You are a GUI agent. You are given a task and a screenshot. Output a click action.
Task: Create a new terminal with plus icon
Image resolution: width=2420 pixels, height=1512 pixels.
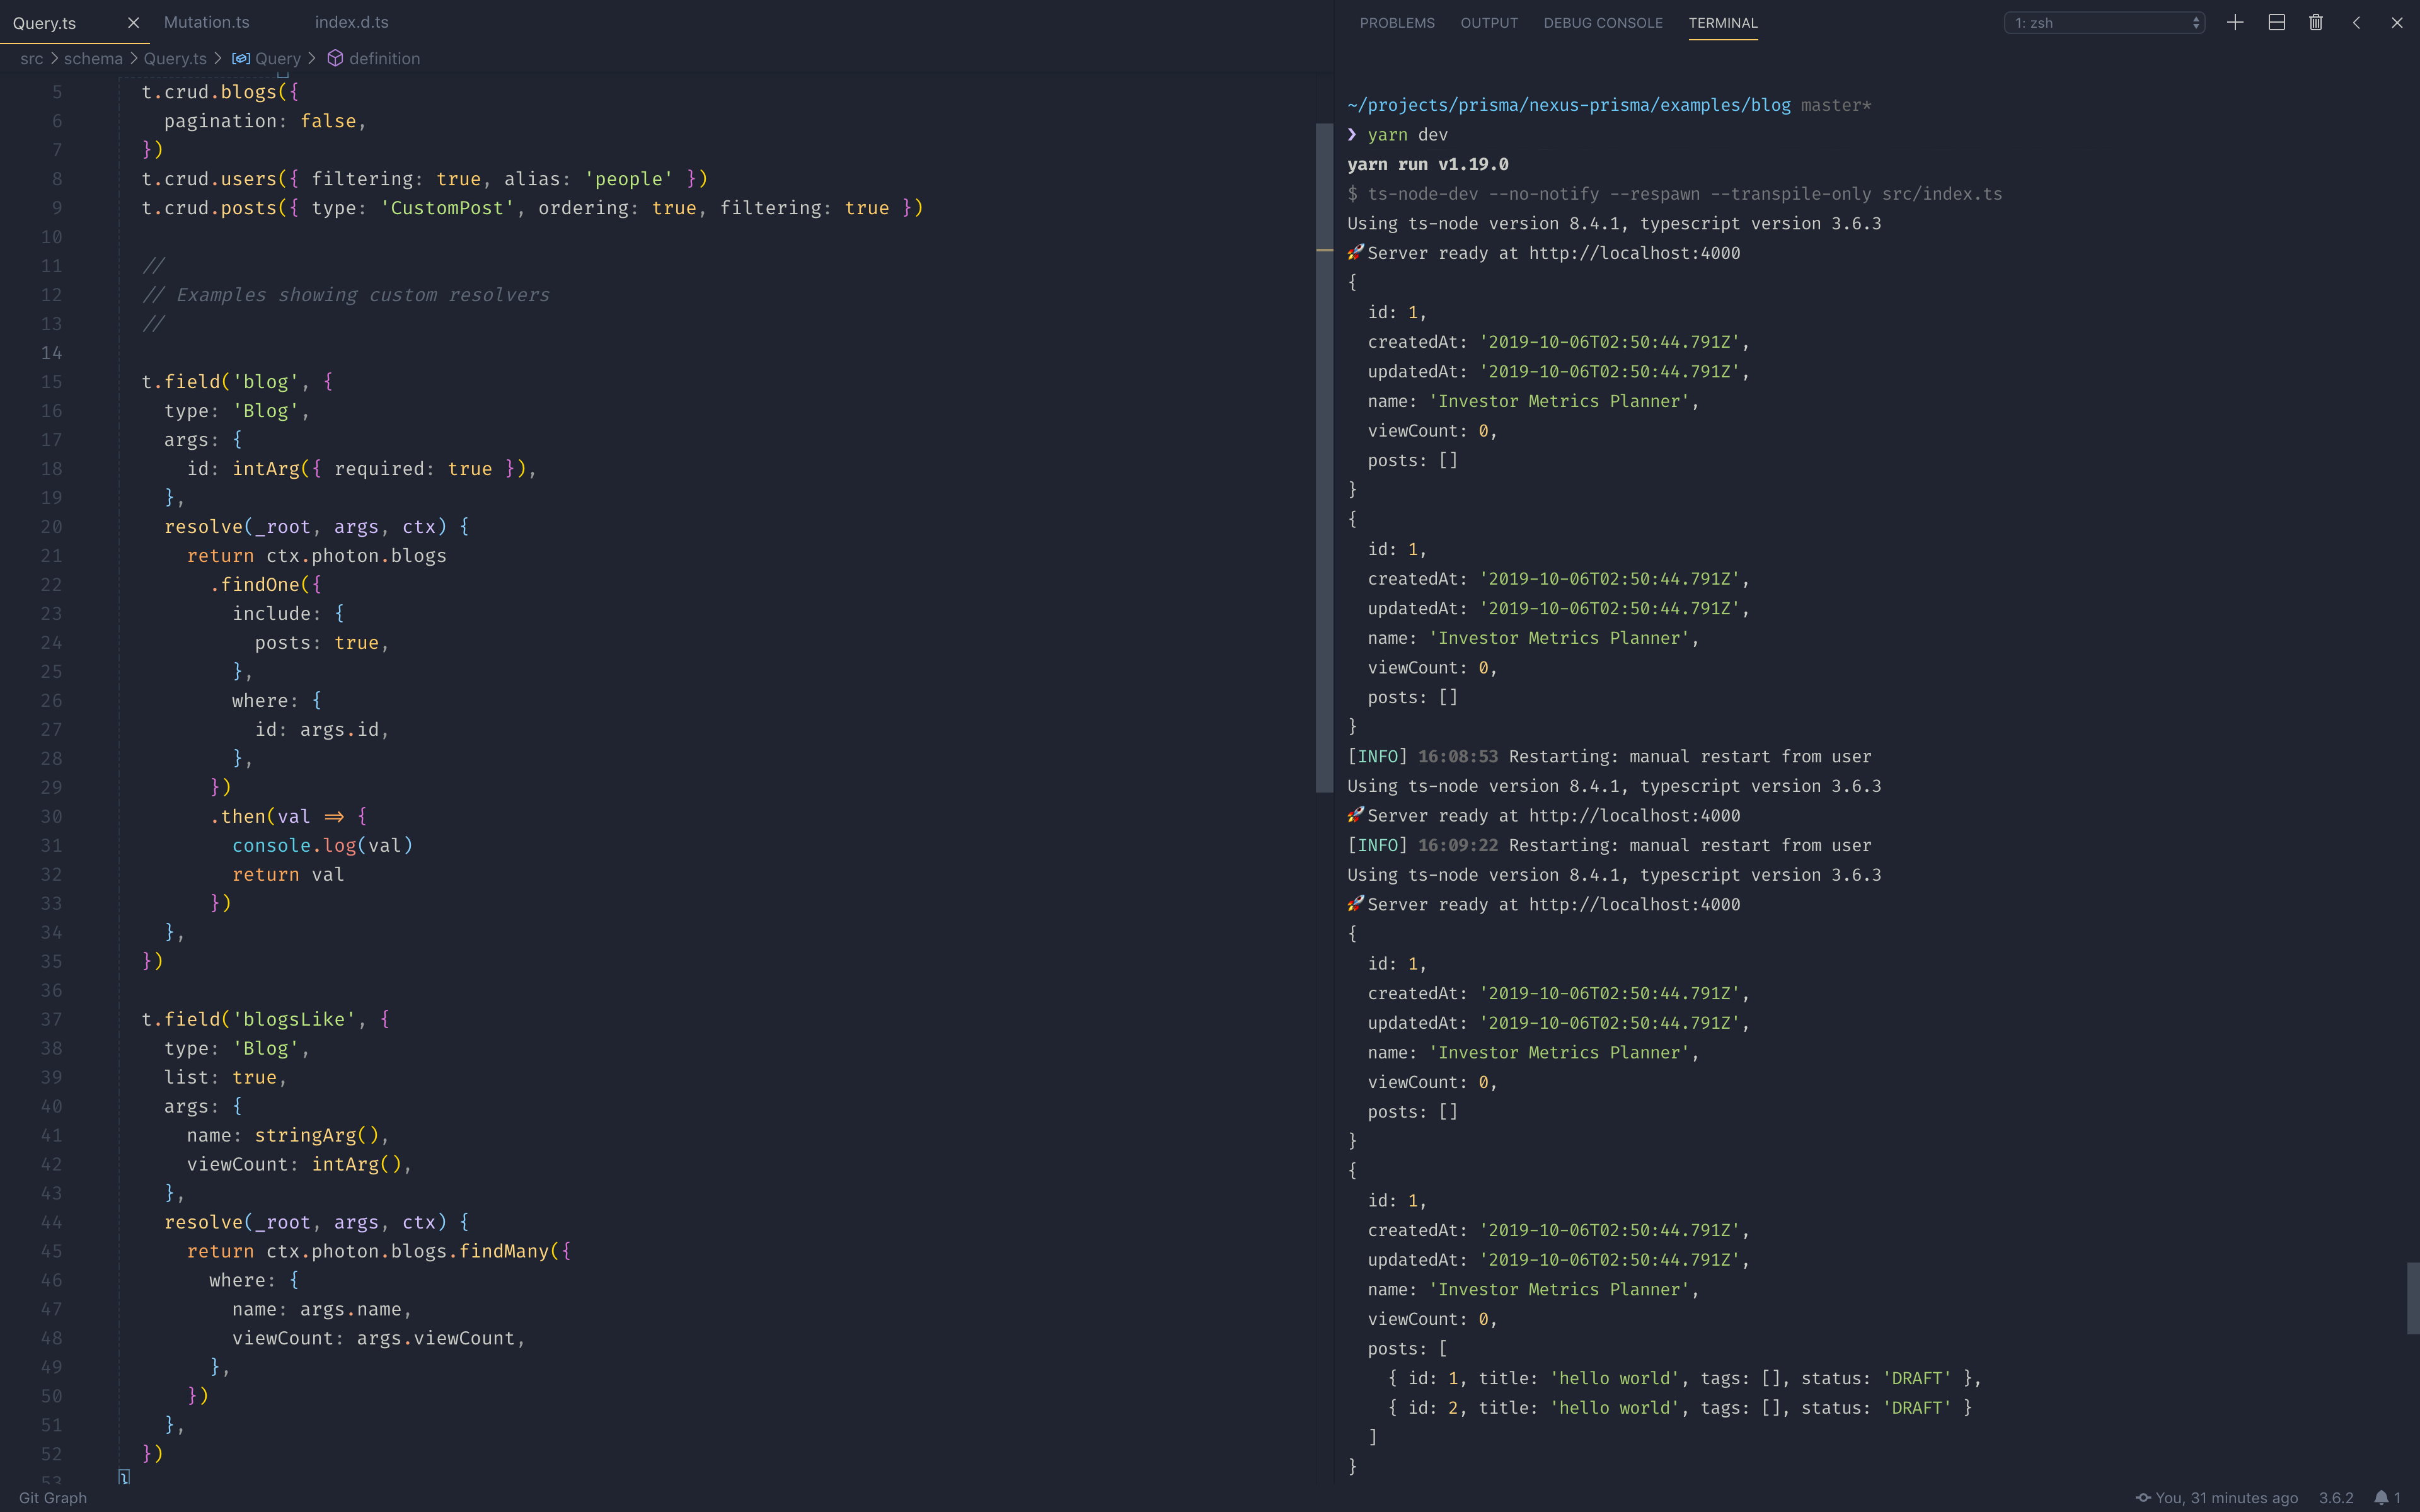coord(2235,22)
